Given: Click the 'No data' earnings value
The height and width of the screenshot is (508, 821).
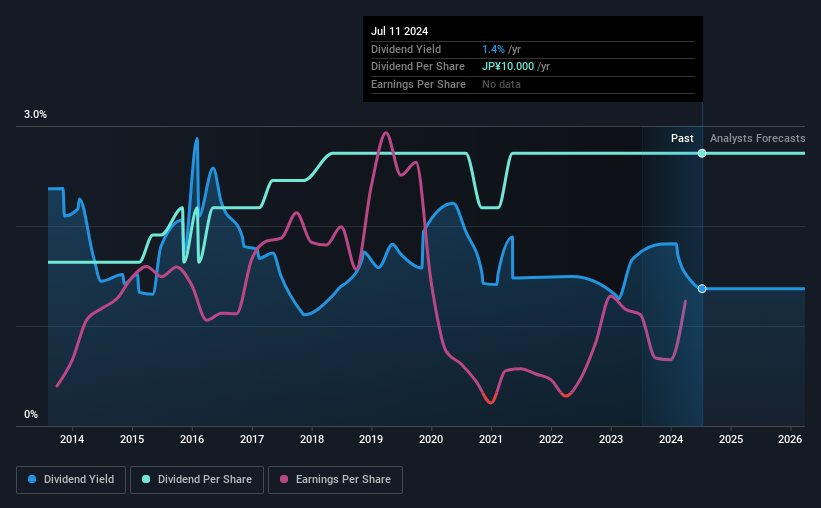Looking at the screenshot, I should pyautogui.click(x=501, y=84).
